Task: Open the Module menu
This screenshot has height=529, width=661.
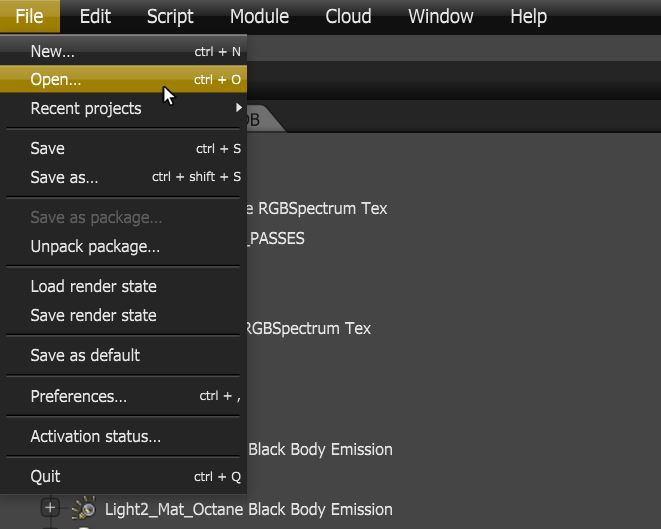Action: pos(259,16)
